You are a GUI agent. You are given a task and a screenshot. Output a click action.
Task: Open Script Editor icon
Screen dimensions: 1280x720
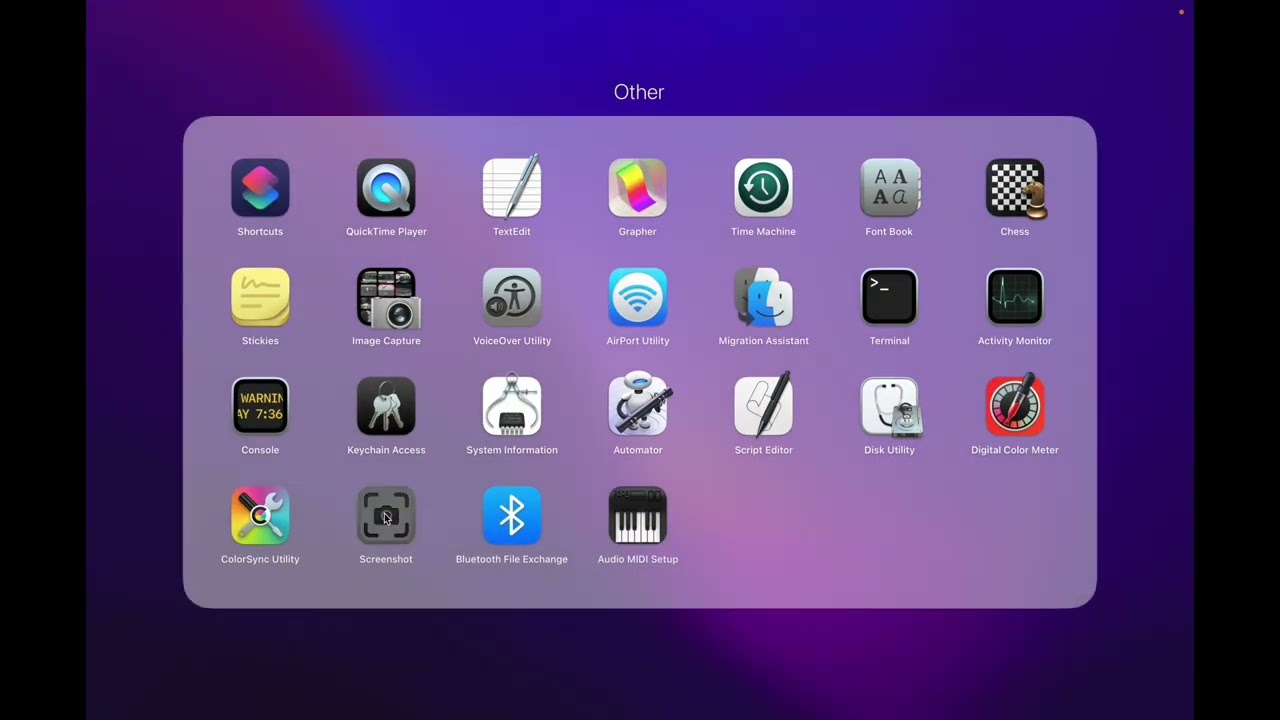763,406
